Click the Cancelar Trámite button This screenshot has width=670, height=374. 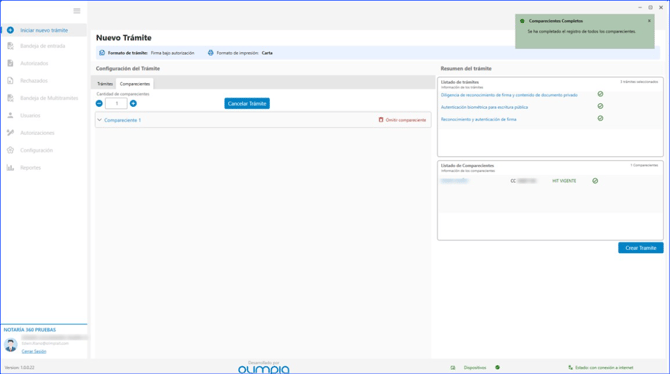[247, 103]
